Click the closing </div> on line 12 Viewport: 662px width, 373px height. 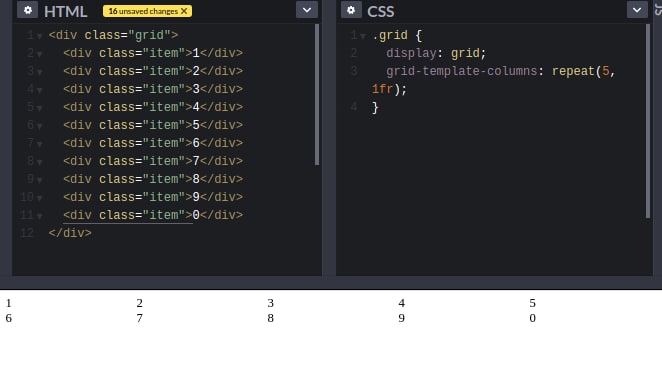point(70,233)
